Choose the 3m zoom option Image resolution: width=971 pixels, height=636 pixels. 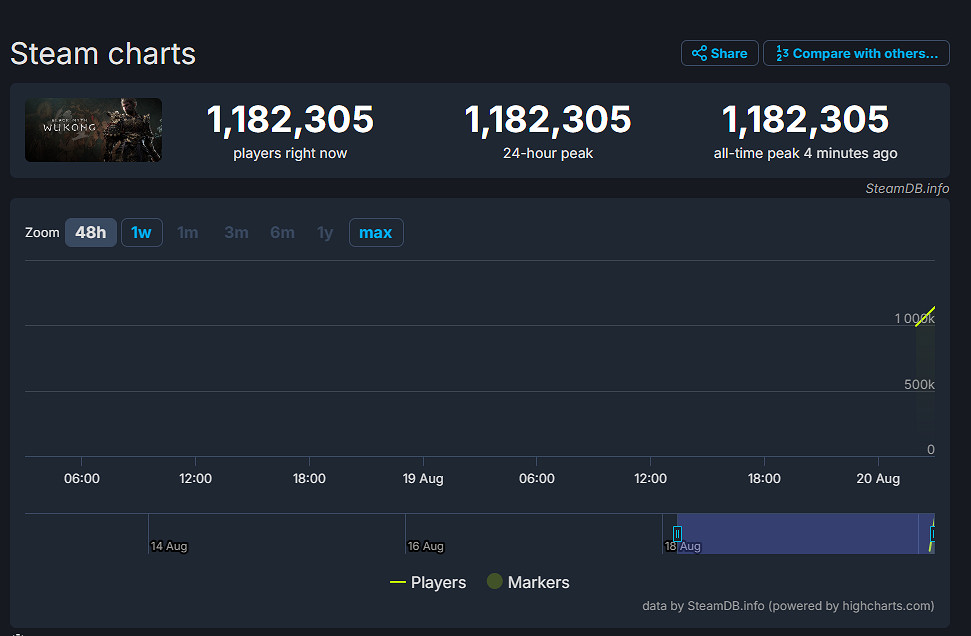(x=236, y=233)
